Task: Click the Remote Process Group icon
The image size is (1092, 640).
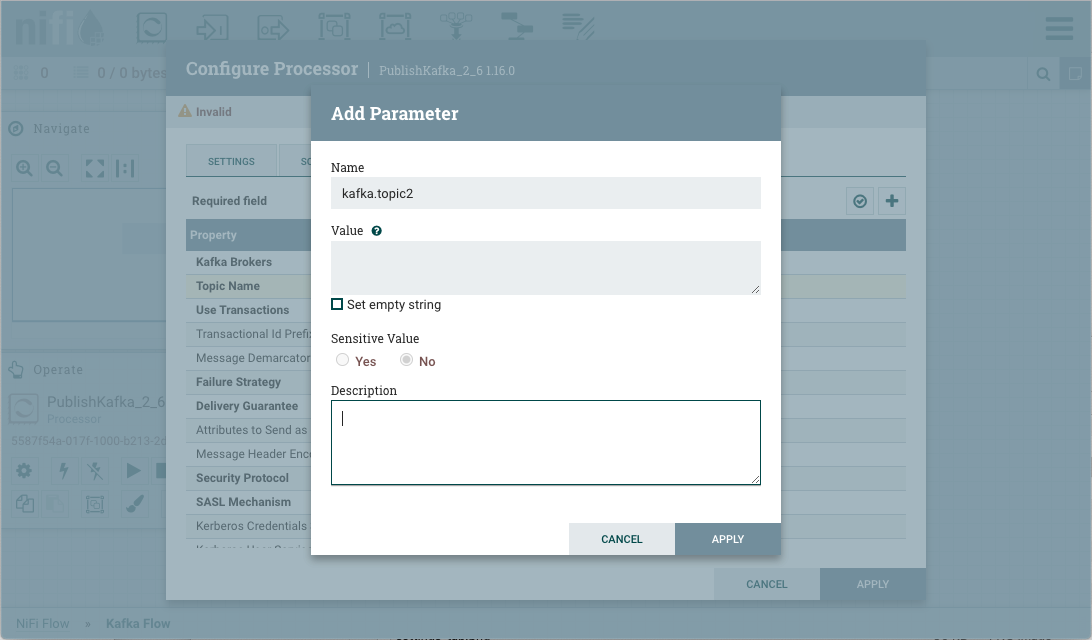Action: [395, 28]
